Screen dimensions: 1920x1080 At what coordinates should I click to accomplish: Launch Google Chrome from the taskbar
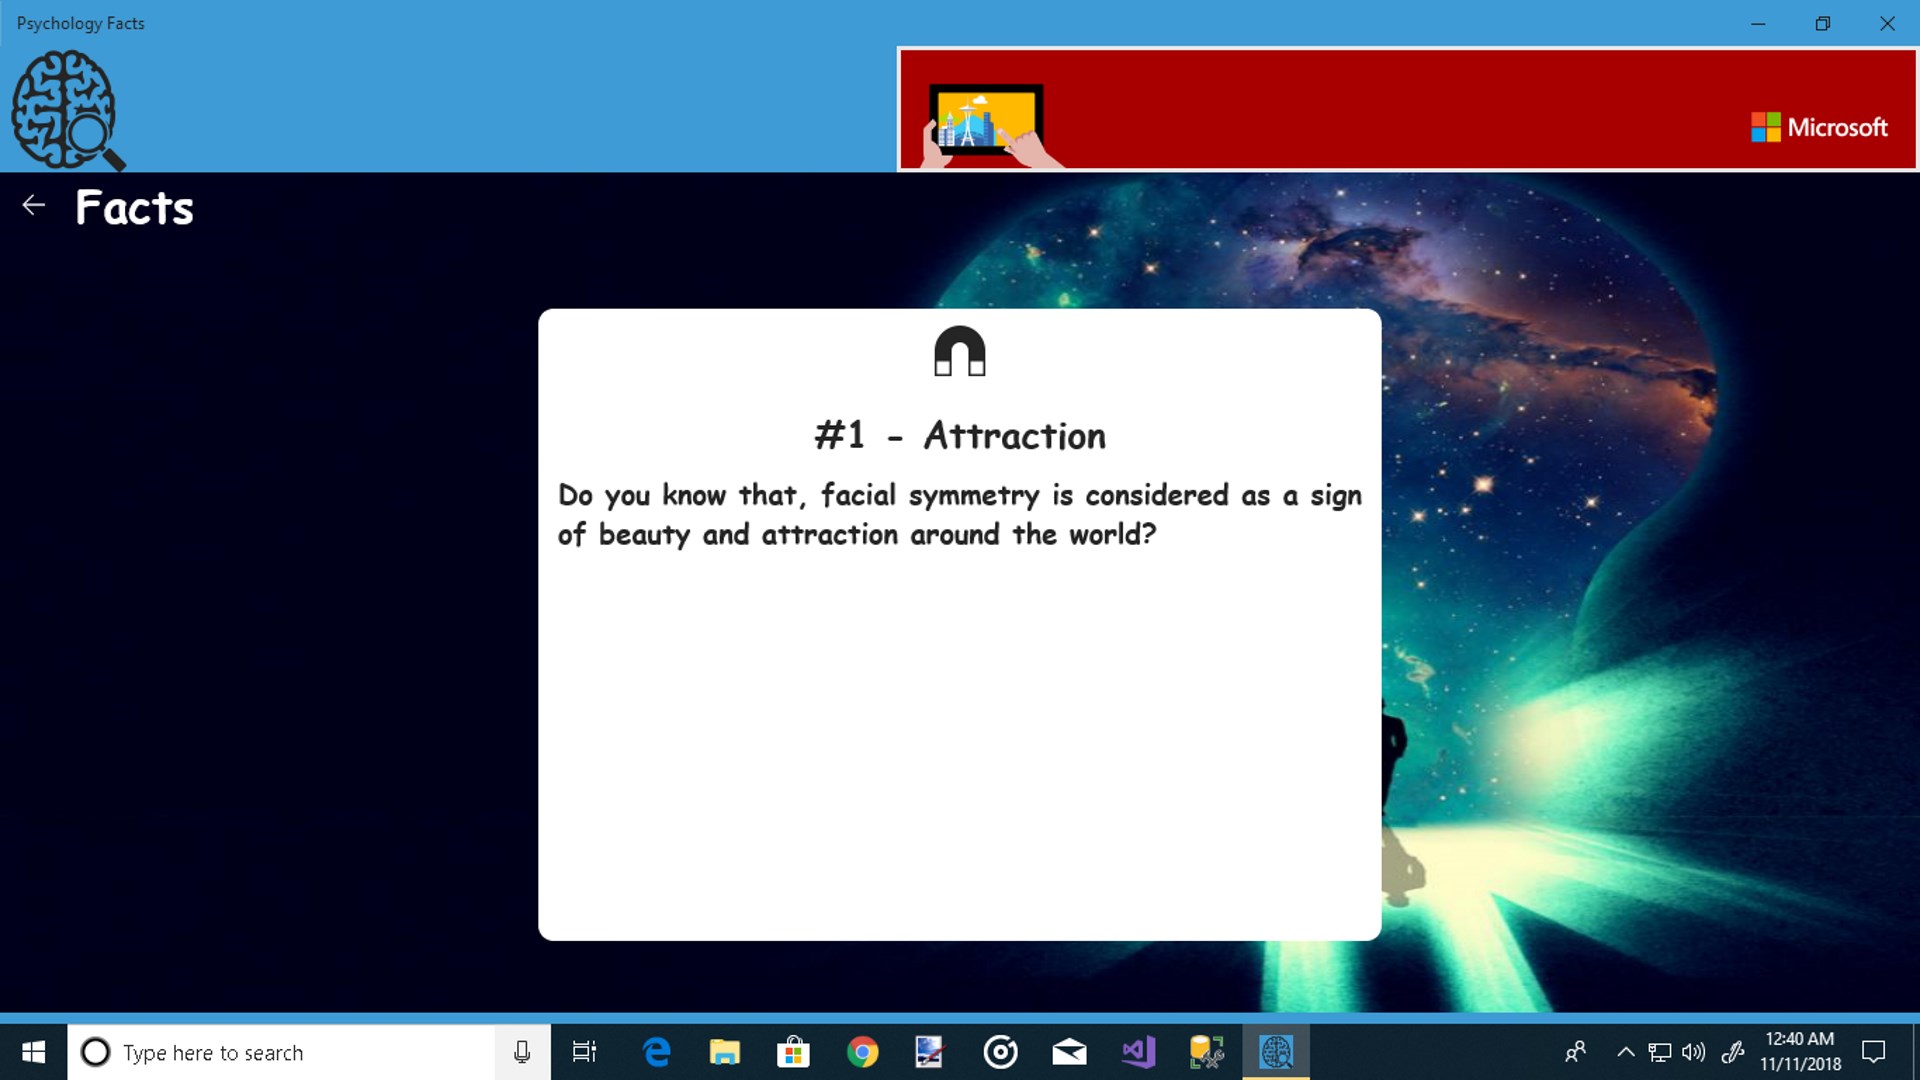tap(862, 1052)
